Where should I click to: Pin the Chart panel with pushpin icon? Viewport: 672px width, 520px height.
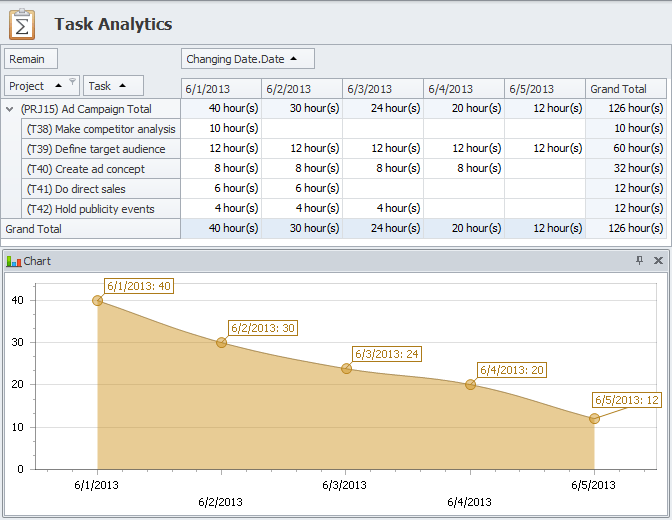tap(640, 260)
